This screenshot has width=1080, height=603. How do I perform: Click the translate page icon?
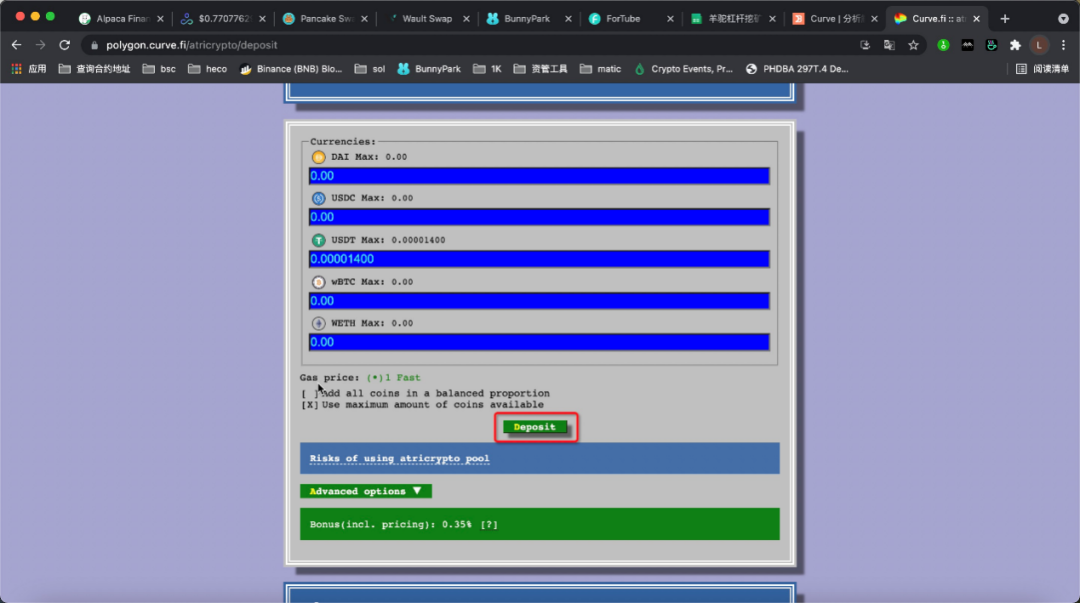pyautogui.click(x=888, y=45)
